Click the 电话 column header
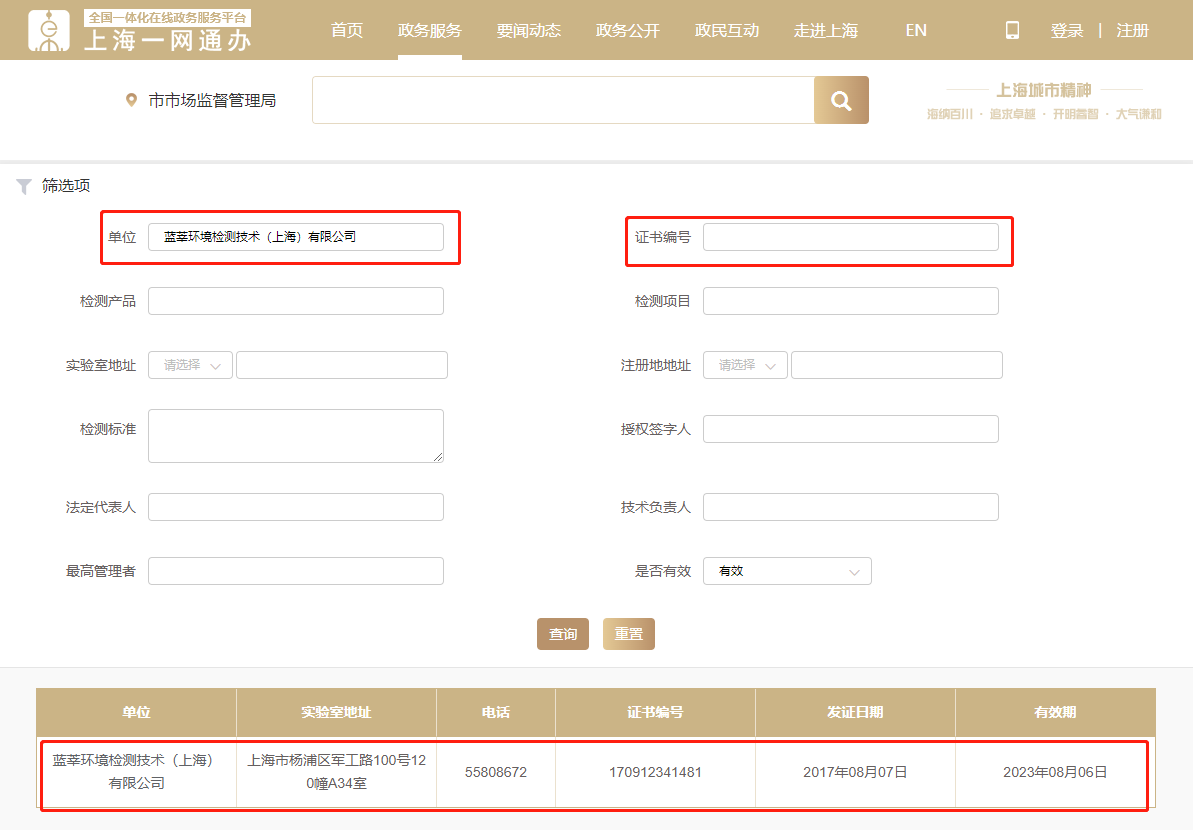Screen dimensions: 1193x830 pyautogui.click(x=496, y=712)
